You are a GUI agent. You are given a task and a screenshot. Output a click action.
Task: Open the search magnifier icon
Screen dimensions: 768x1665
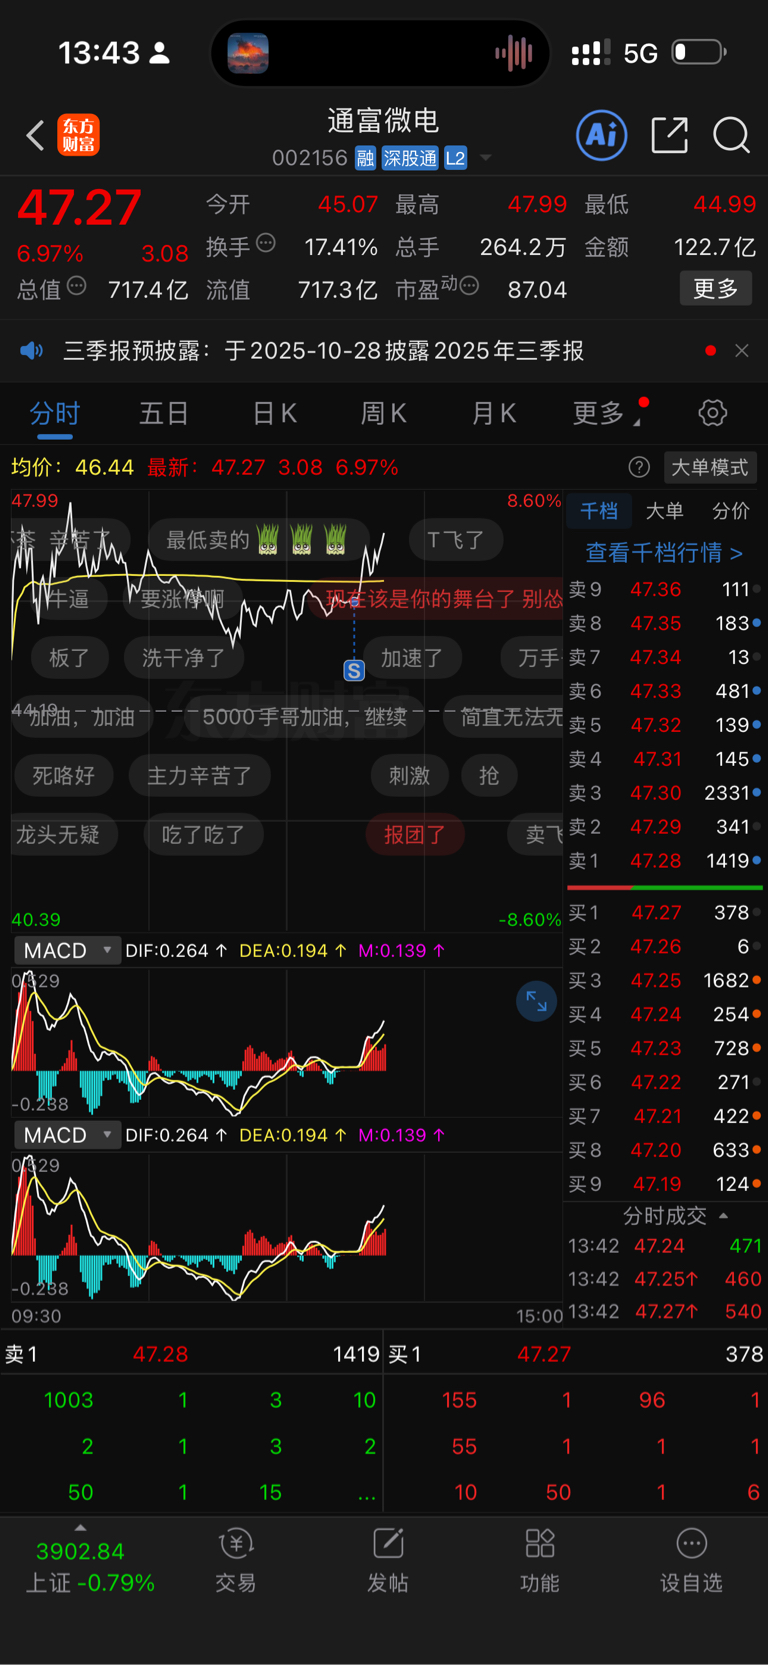click(731, 135)
